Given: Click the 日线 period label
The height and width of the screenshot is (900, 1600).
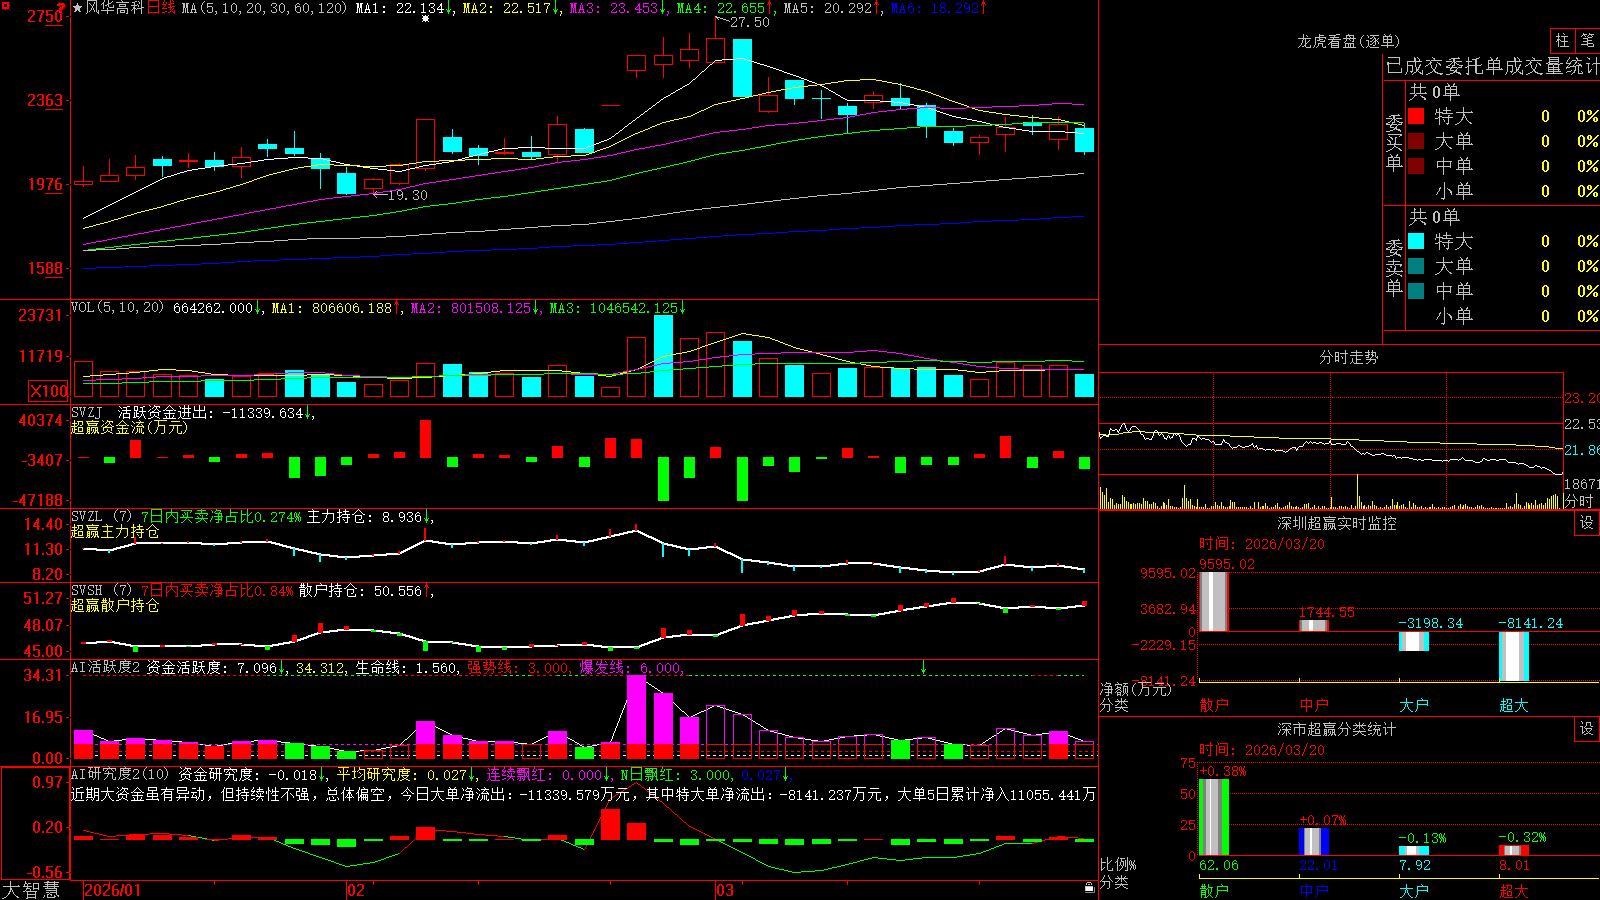Looking at the screenshot, I should (161, 8).
